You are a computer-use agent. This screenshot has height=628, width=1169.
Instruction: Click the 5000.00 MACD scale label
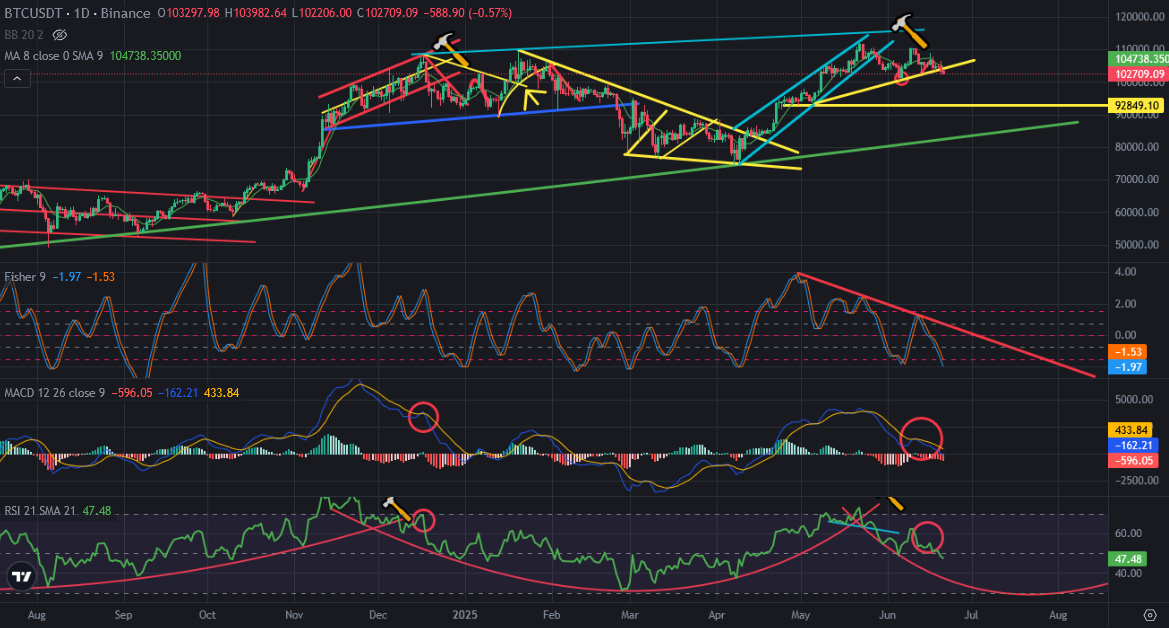point(1134,400)
